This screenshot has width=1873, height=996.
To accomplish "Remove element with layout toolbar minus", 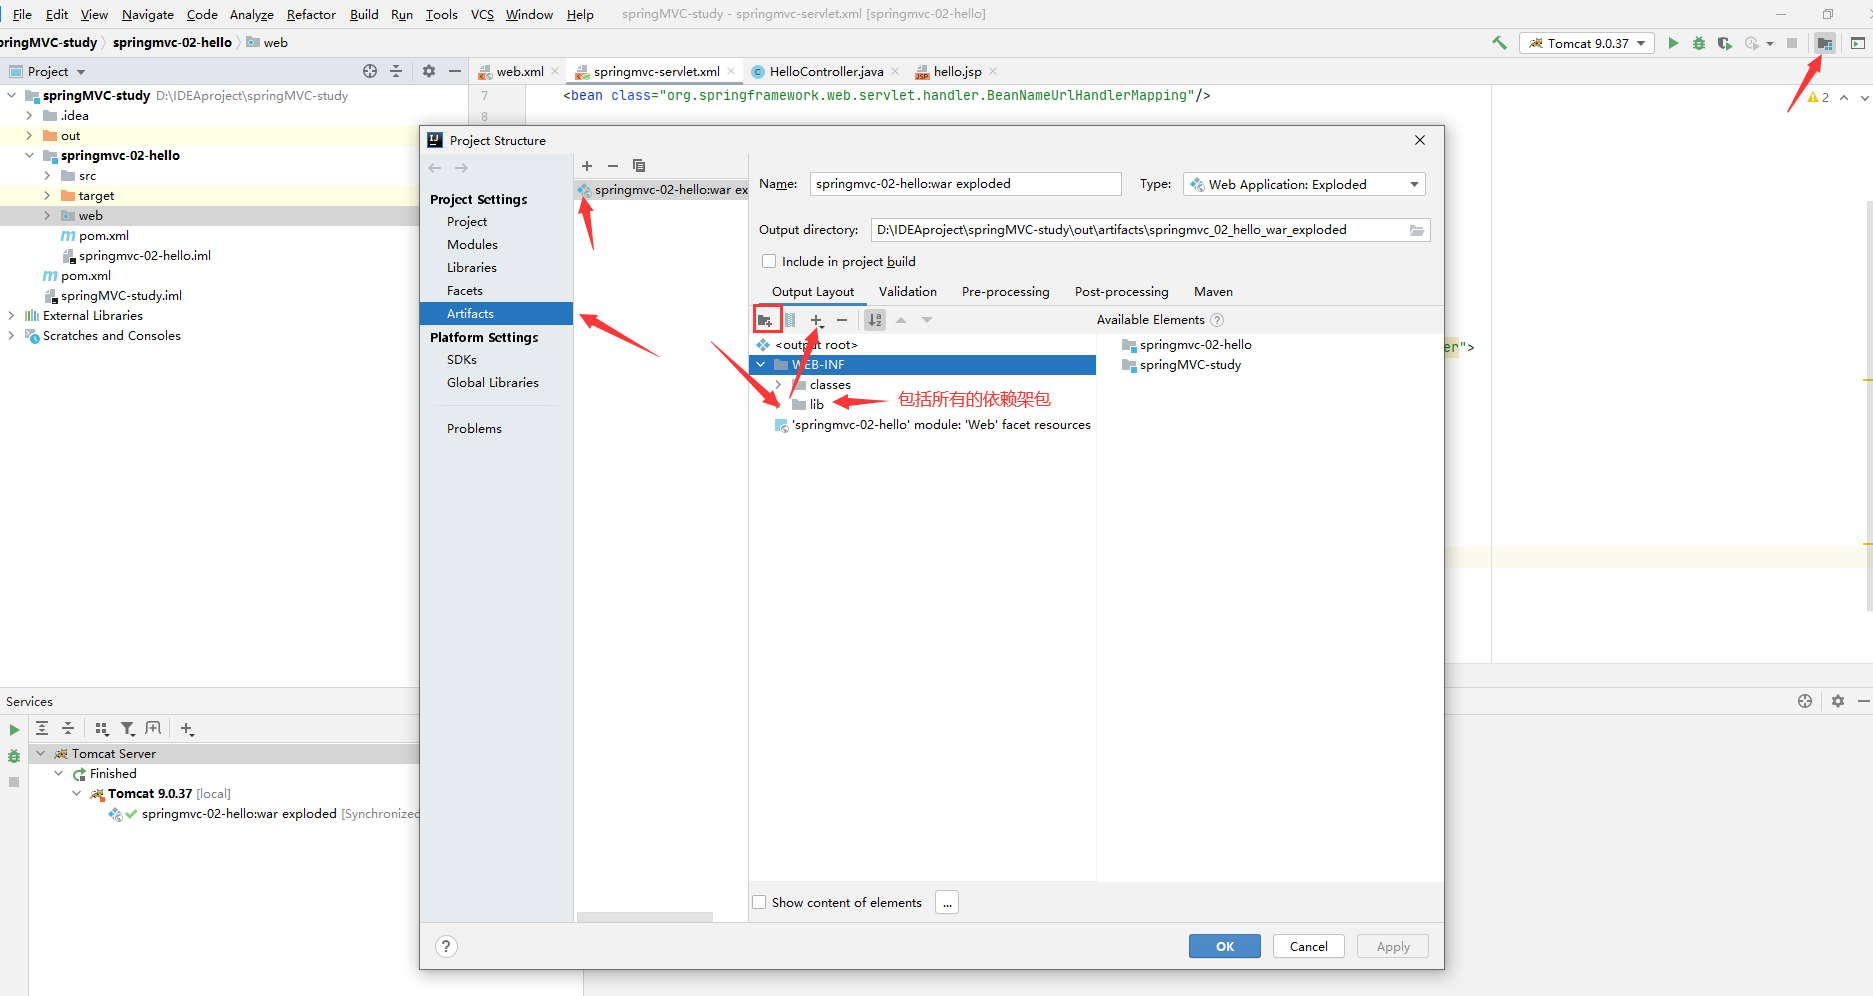I will coord(842,320).
